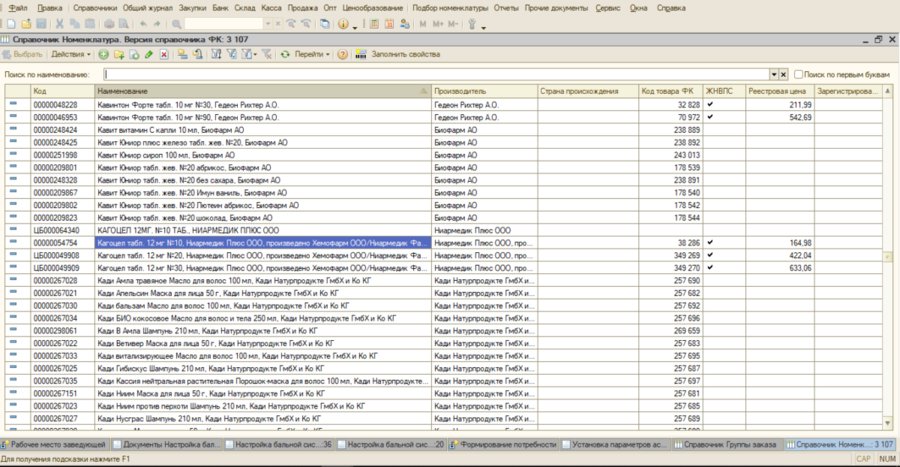Click the Add new group folder icon
Image resolution: width=900 pixels, height=467 pixels.
click(119, 55)
